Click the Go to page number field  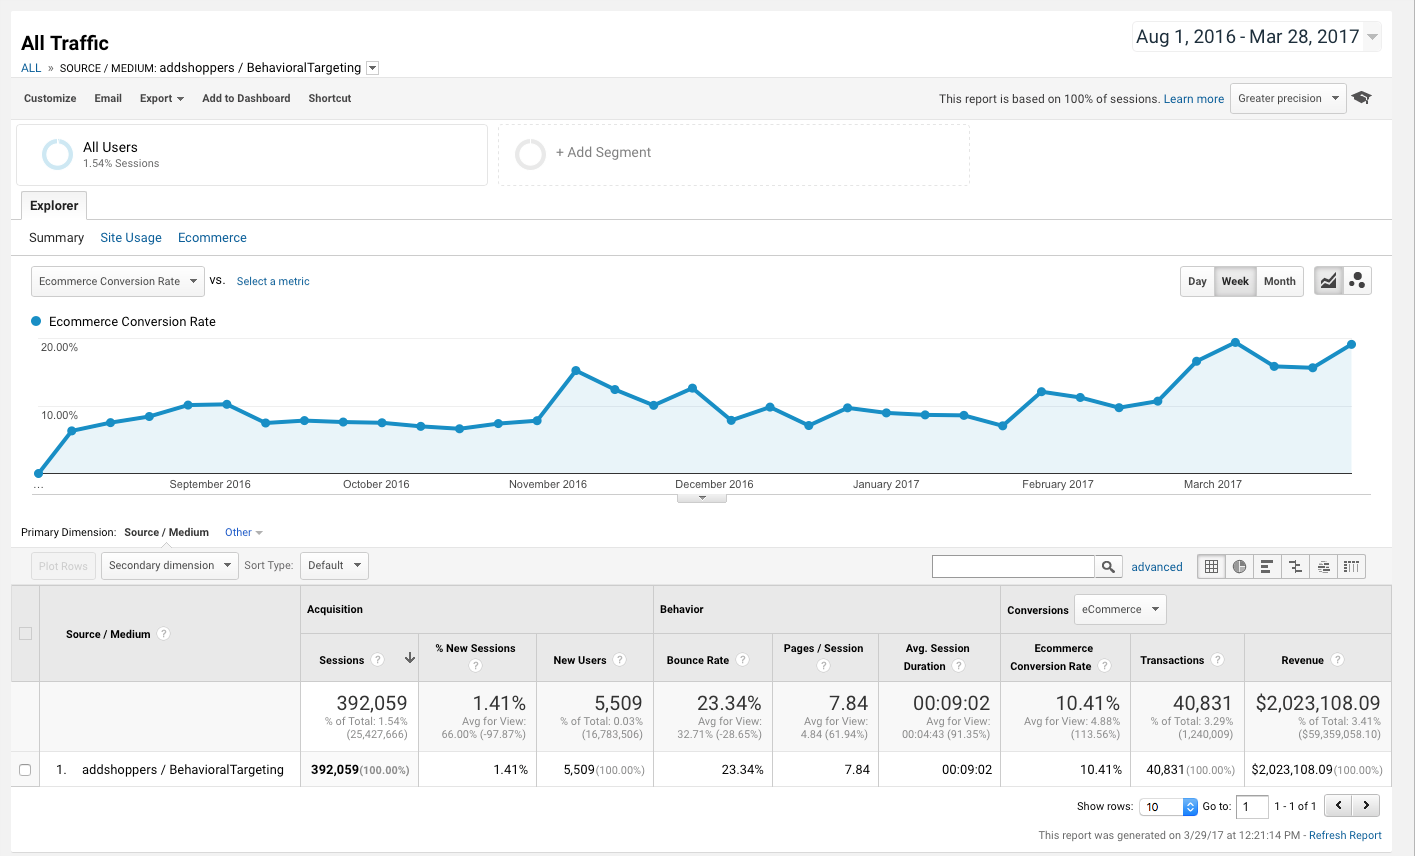(1252, 806)
